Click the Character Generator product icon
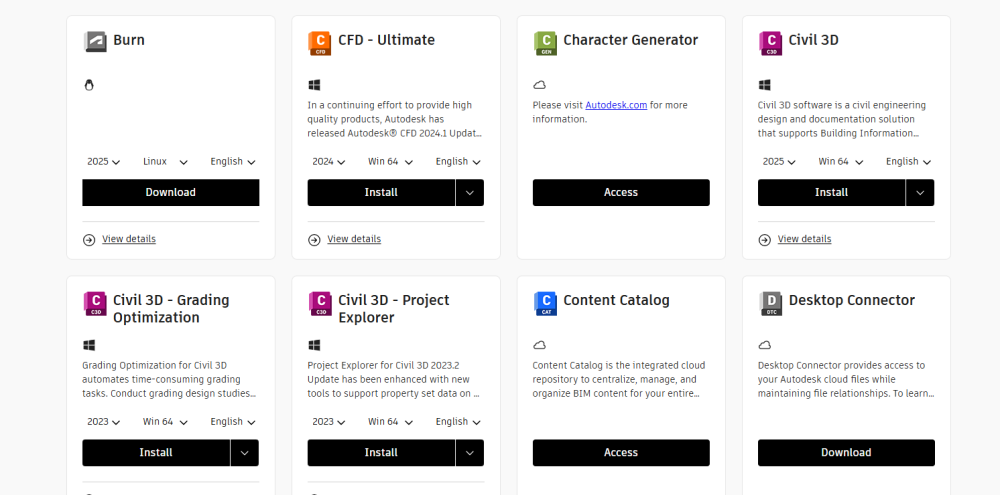 (545, 43)
